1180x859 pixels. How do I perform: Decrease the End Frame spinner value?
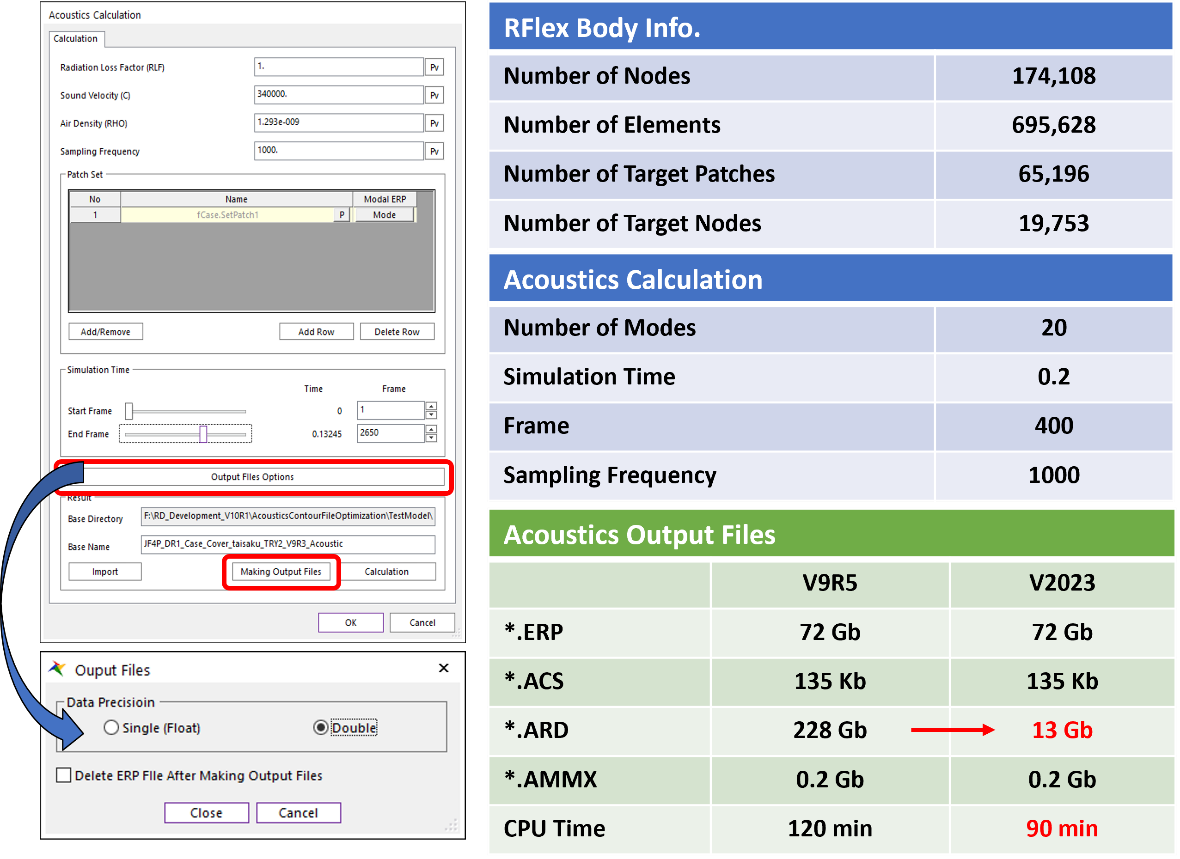coord(431,438)
